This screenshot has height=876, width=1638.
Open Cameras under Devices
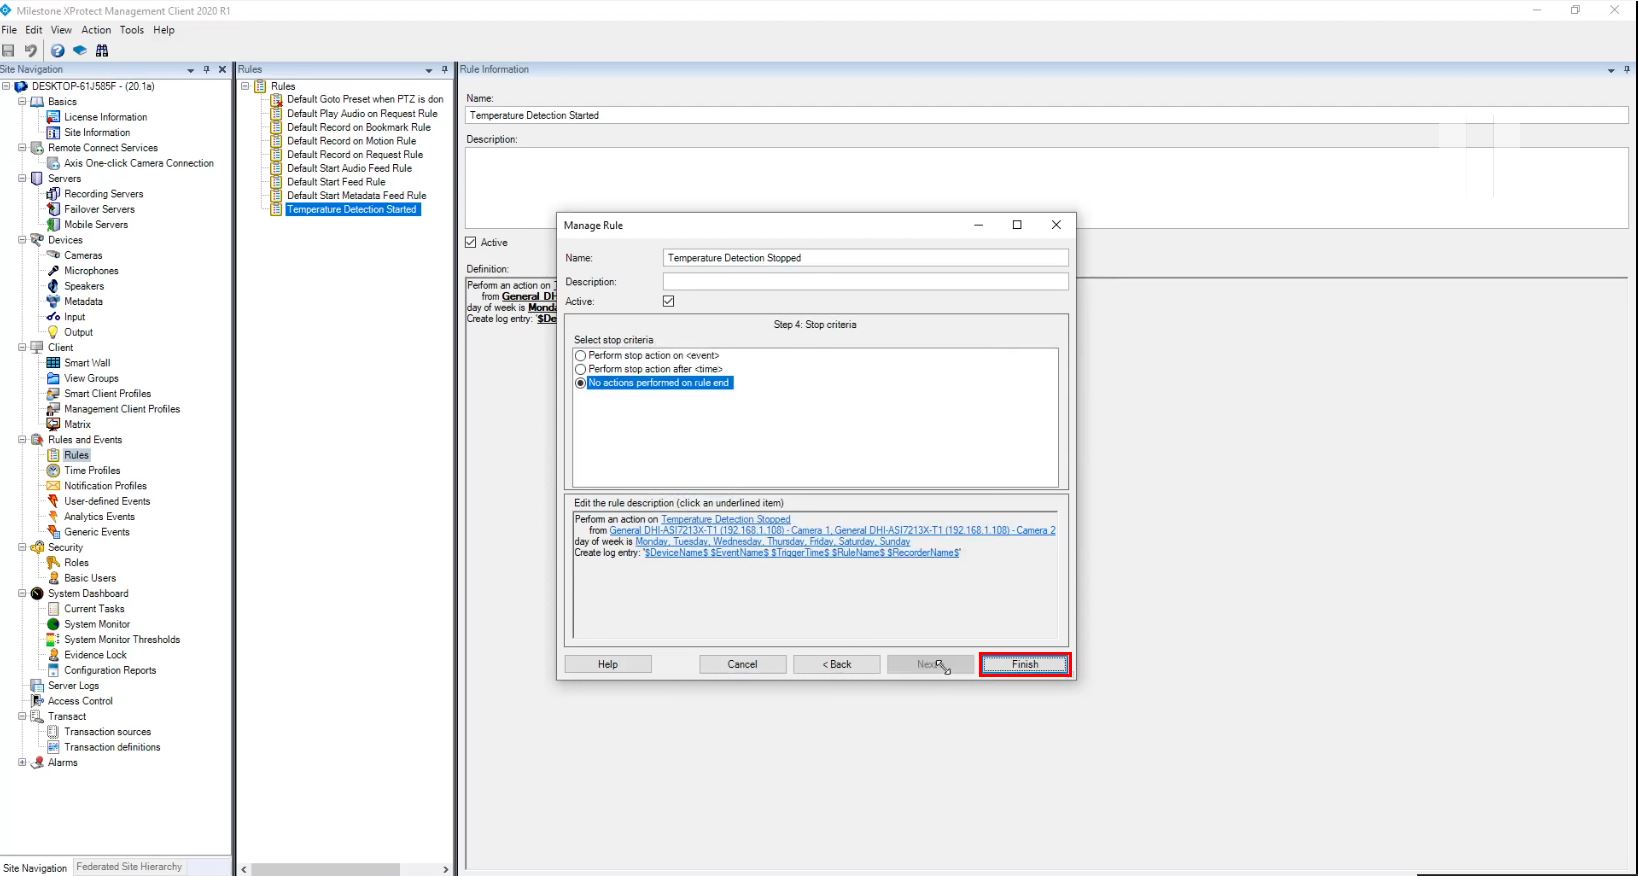pos(83,256)
